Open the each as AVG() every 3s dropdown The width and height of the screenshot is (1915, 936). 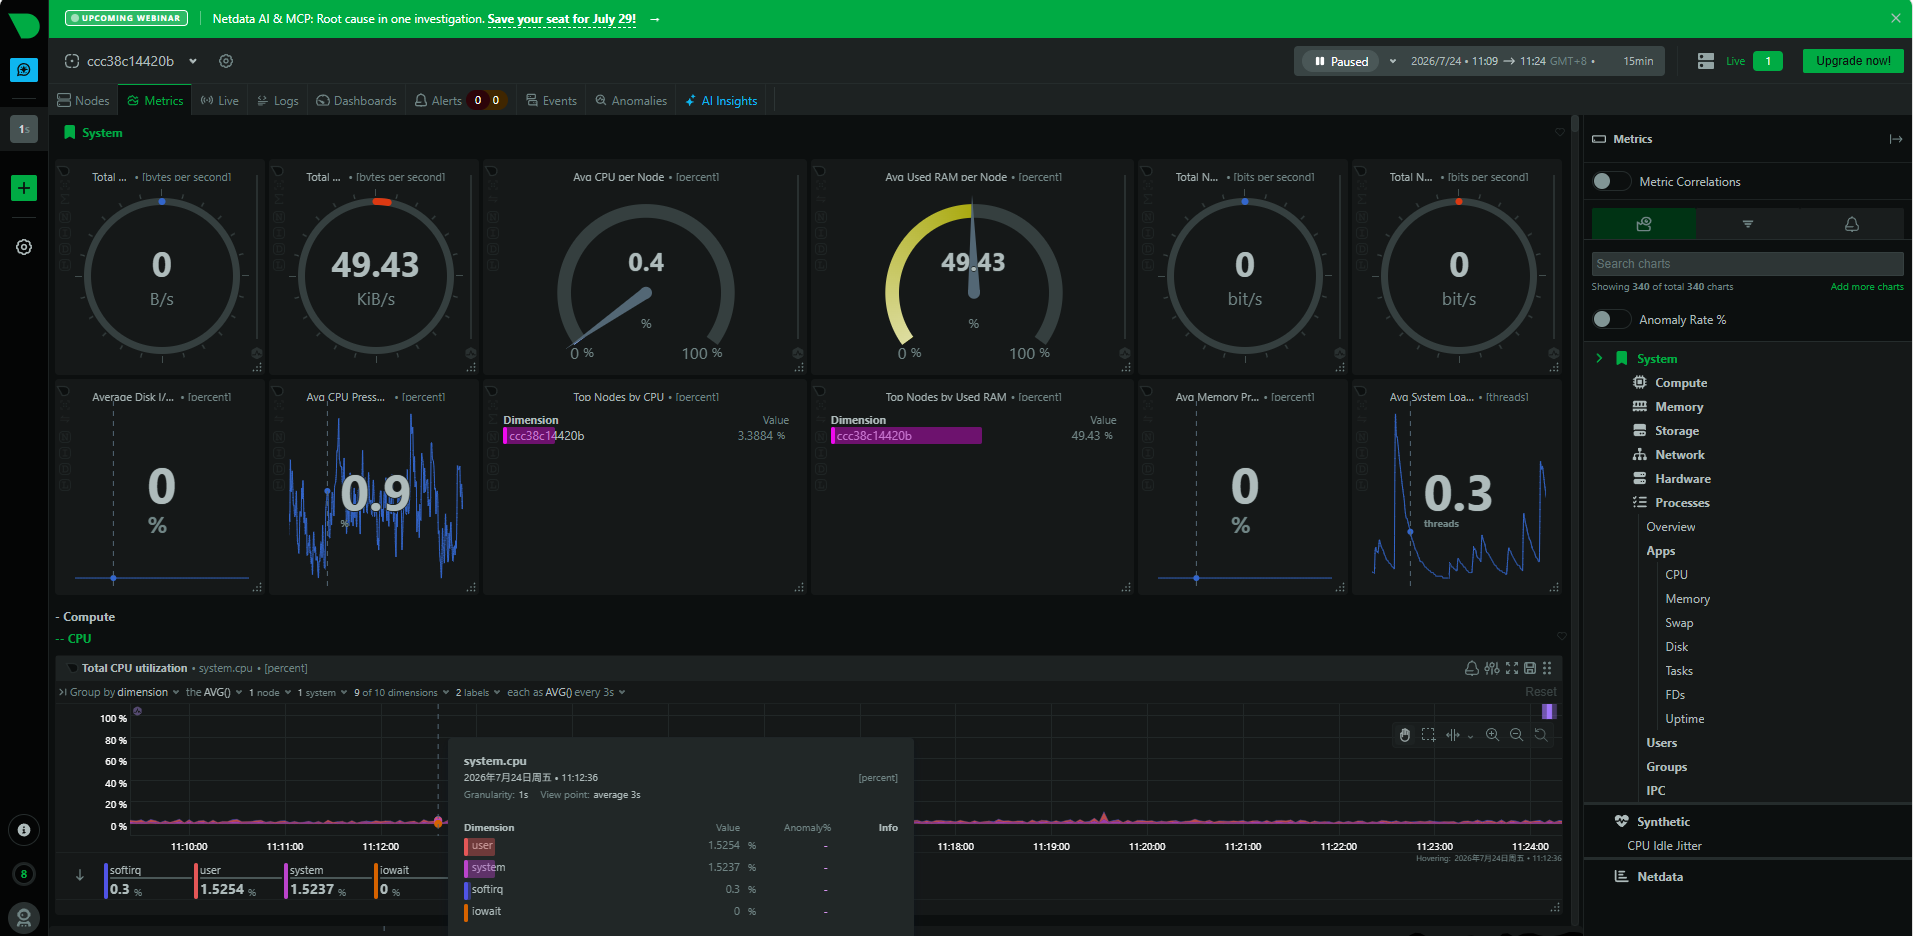(x=566, y=692)
